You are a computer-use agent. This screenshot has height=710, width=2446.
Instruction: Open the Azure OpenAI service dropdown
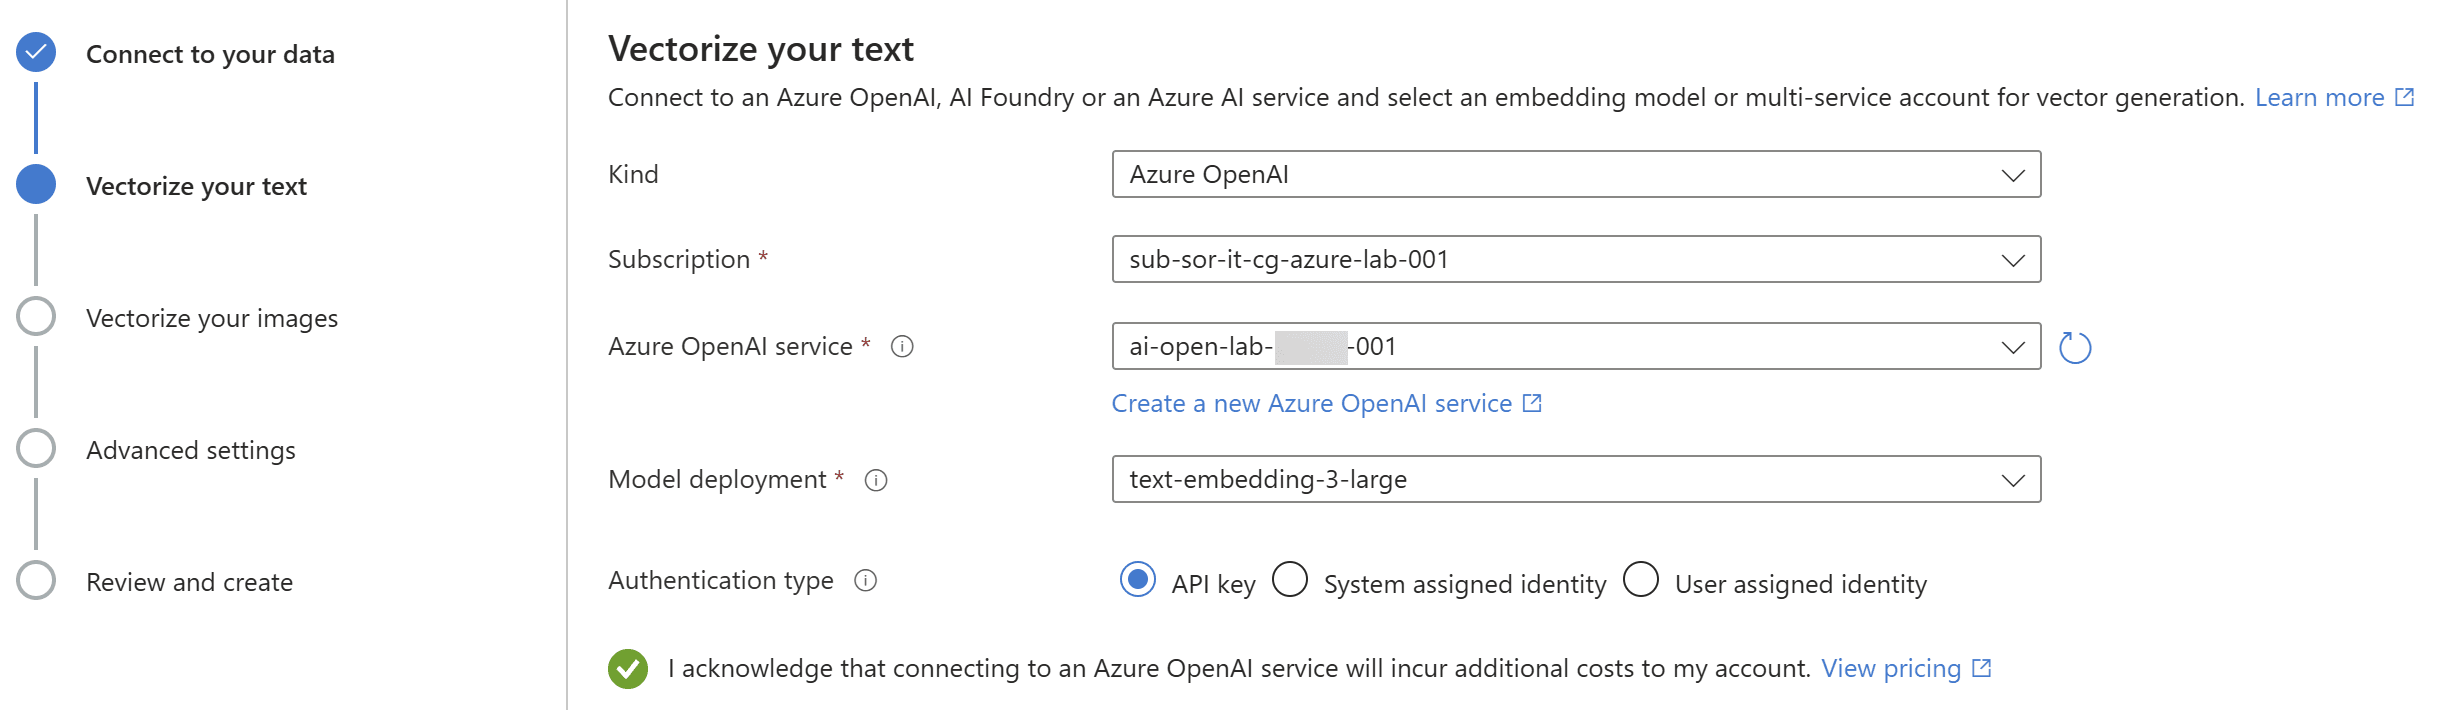pyautogui.click(x=1576, y=346)
